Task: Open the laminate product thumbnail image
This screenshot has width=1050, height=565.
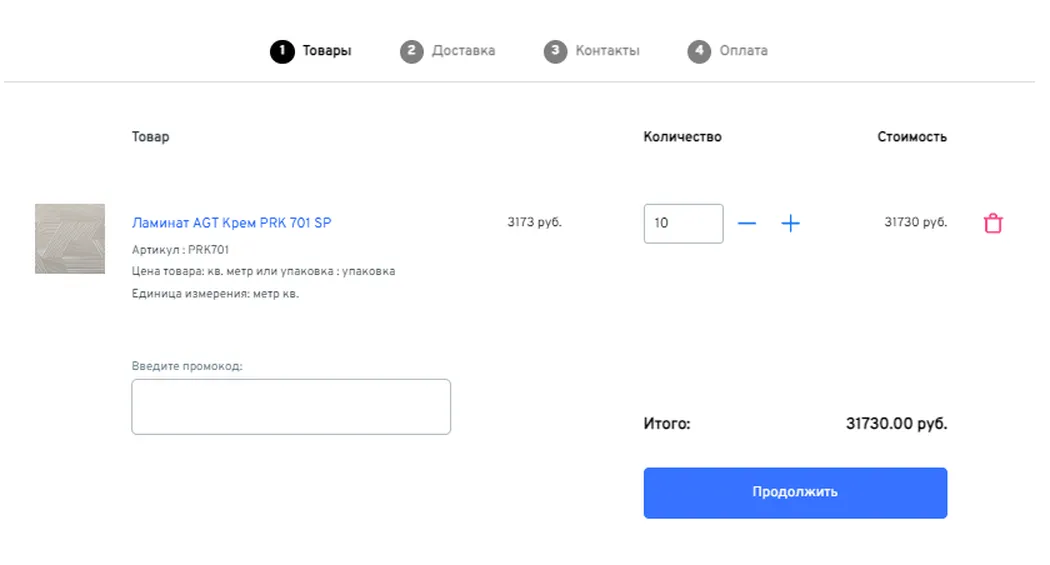Action: click(x=70, y=239)
